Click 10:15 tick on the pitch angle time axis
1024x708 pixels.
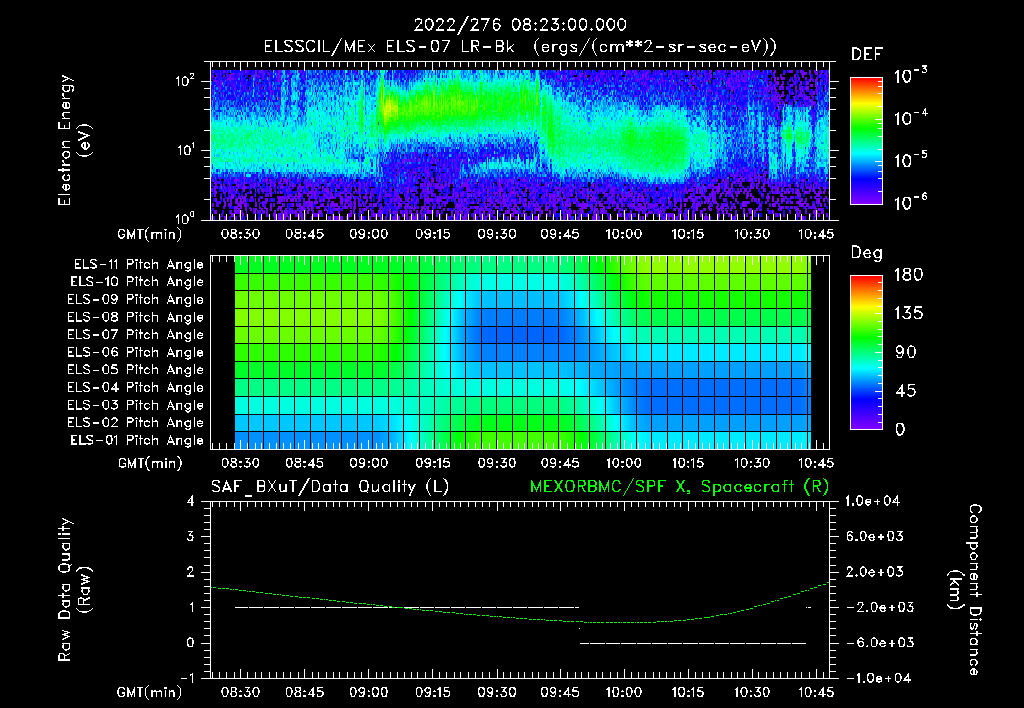[688, 463]
